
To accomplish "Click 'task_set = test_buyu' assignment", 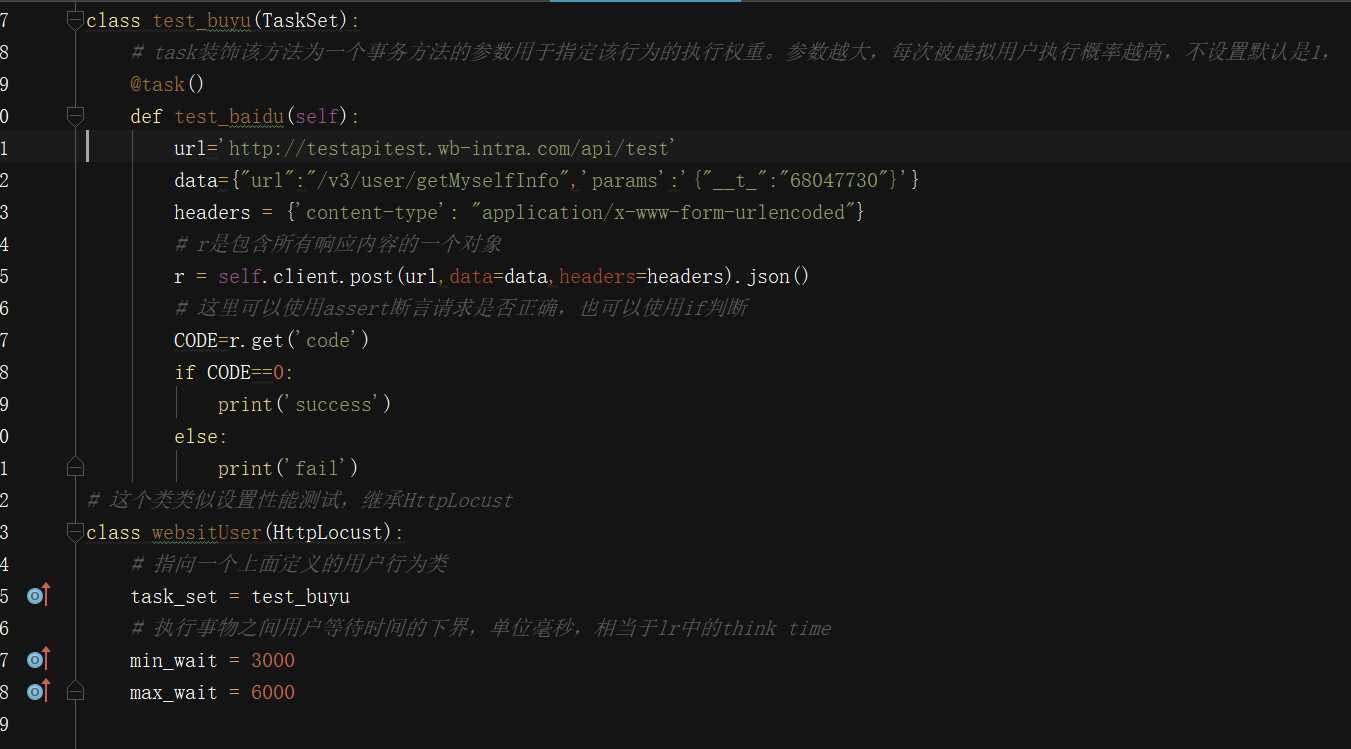I will click(240, 596).
